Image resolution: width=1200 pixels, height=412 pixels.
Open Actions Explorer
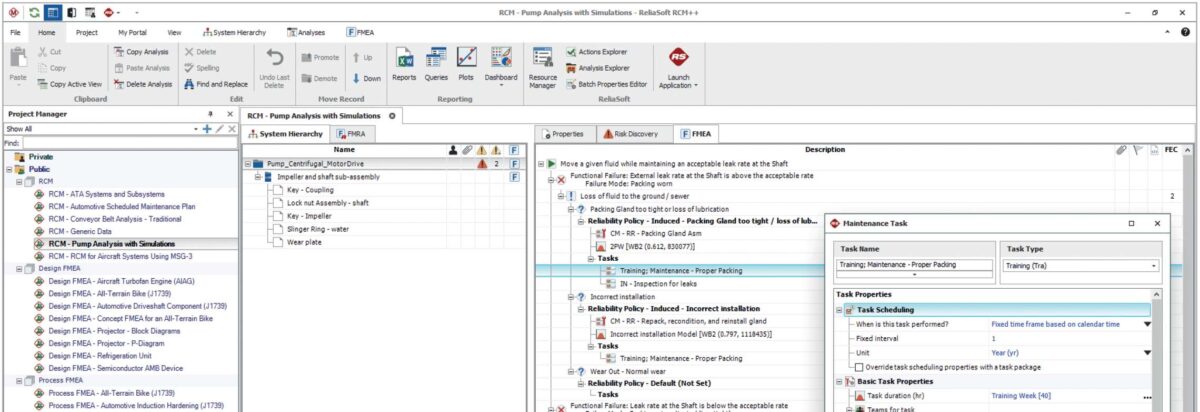coord(597,52)
